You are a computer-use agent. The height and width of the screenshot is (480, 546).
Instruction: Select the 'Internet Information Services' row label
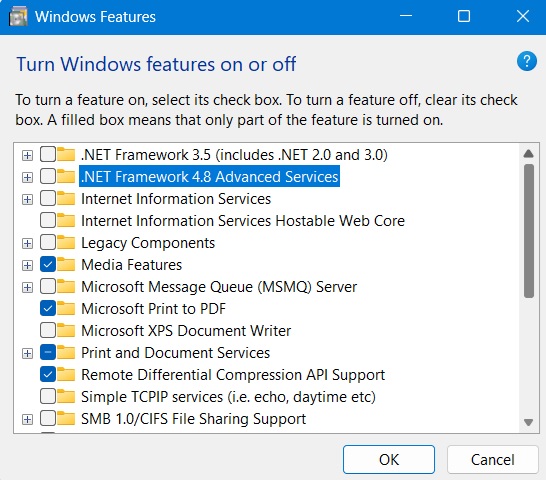point(176,199)
